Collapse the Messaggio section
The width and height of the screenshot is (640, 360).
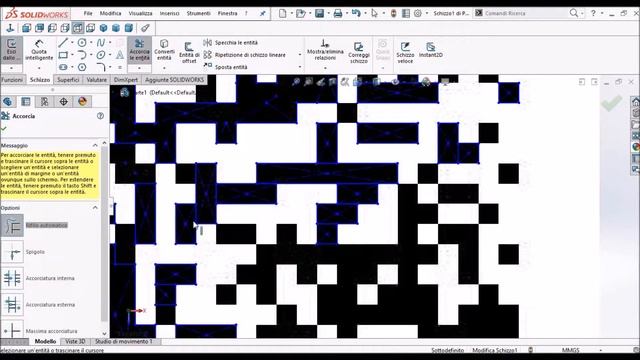pos(95,145)
